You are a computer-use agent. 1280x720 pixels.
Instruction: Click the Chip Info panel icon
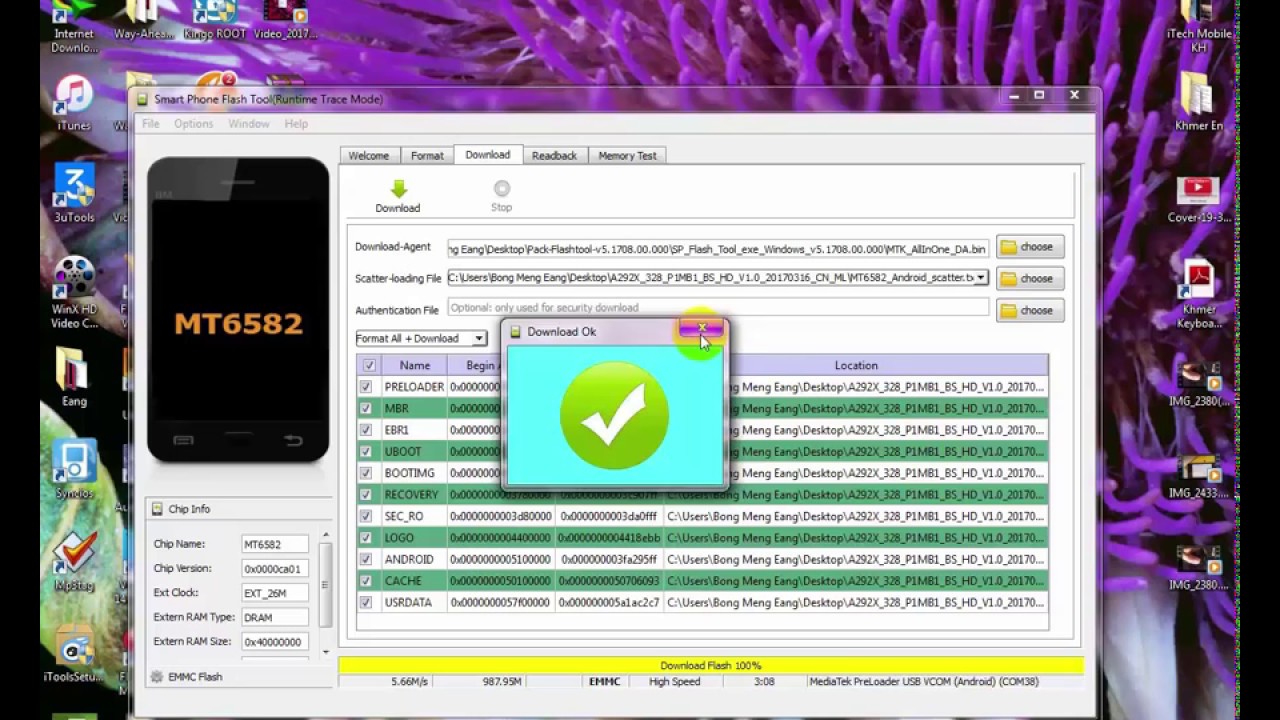click(157, 509)
